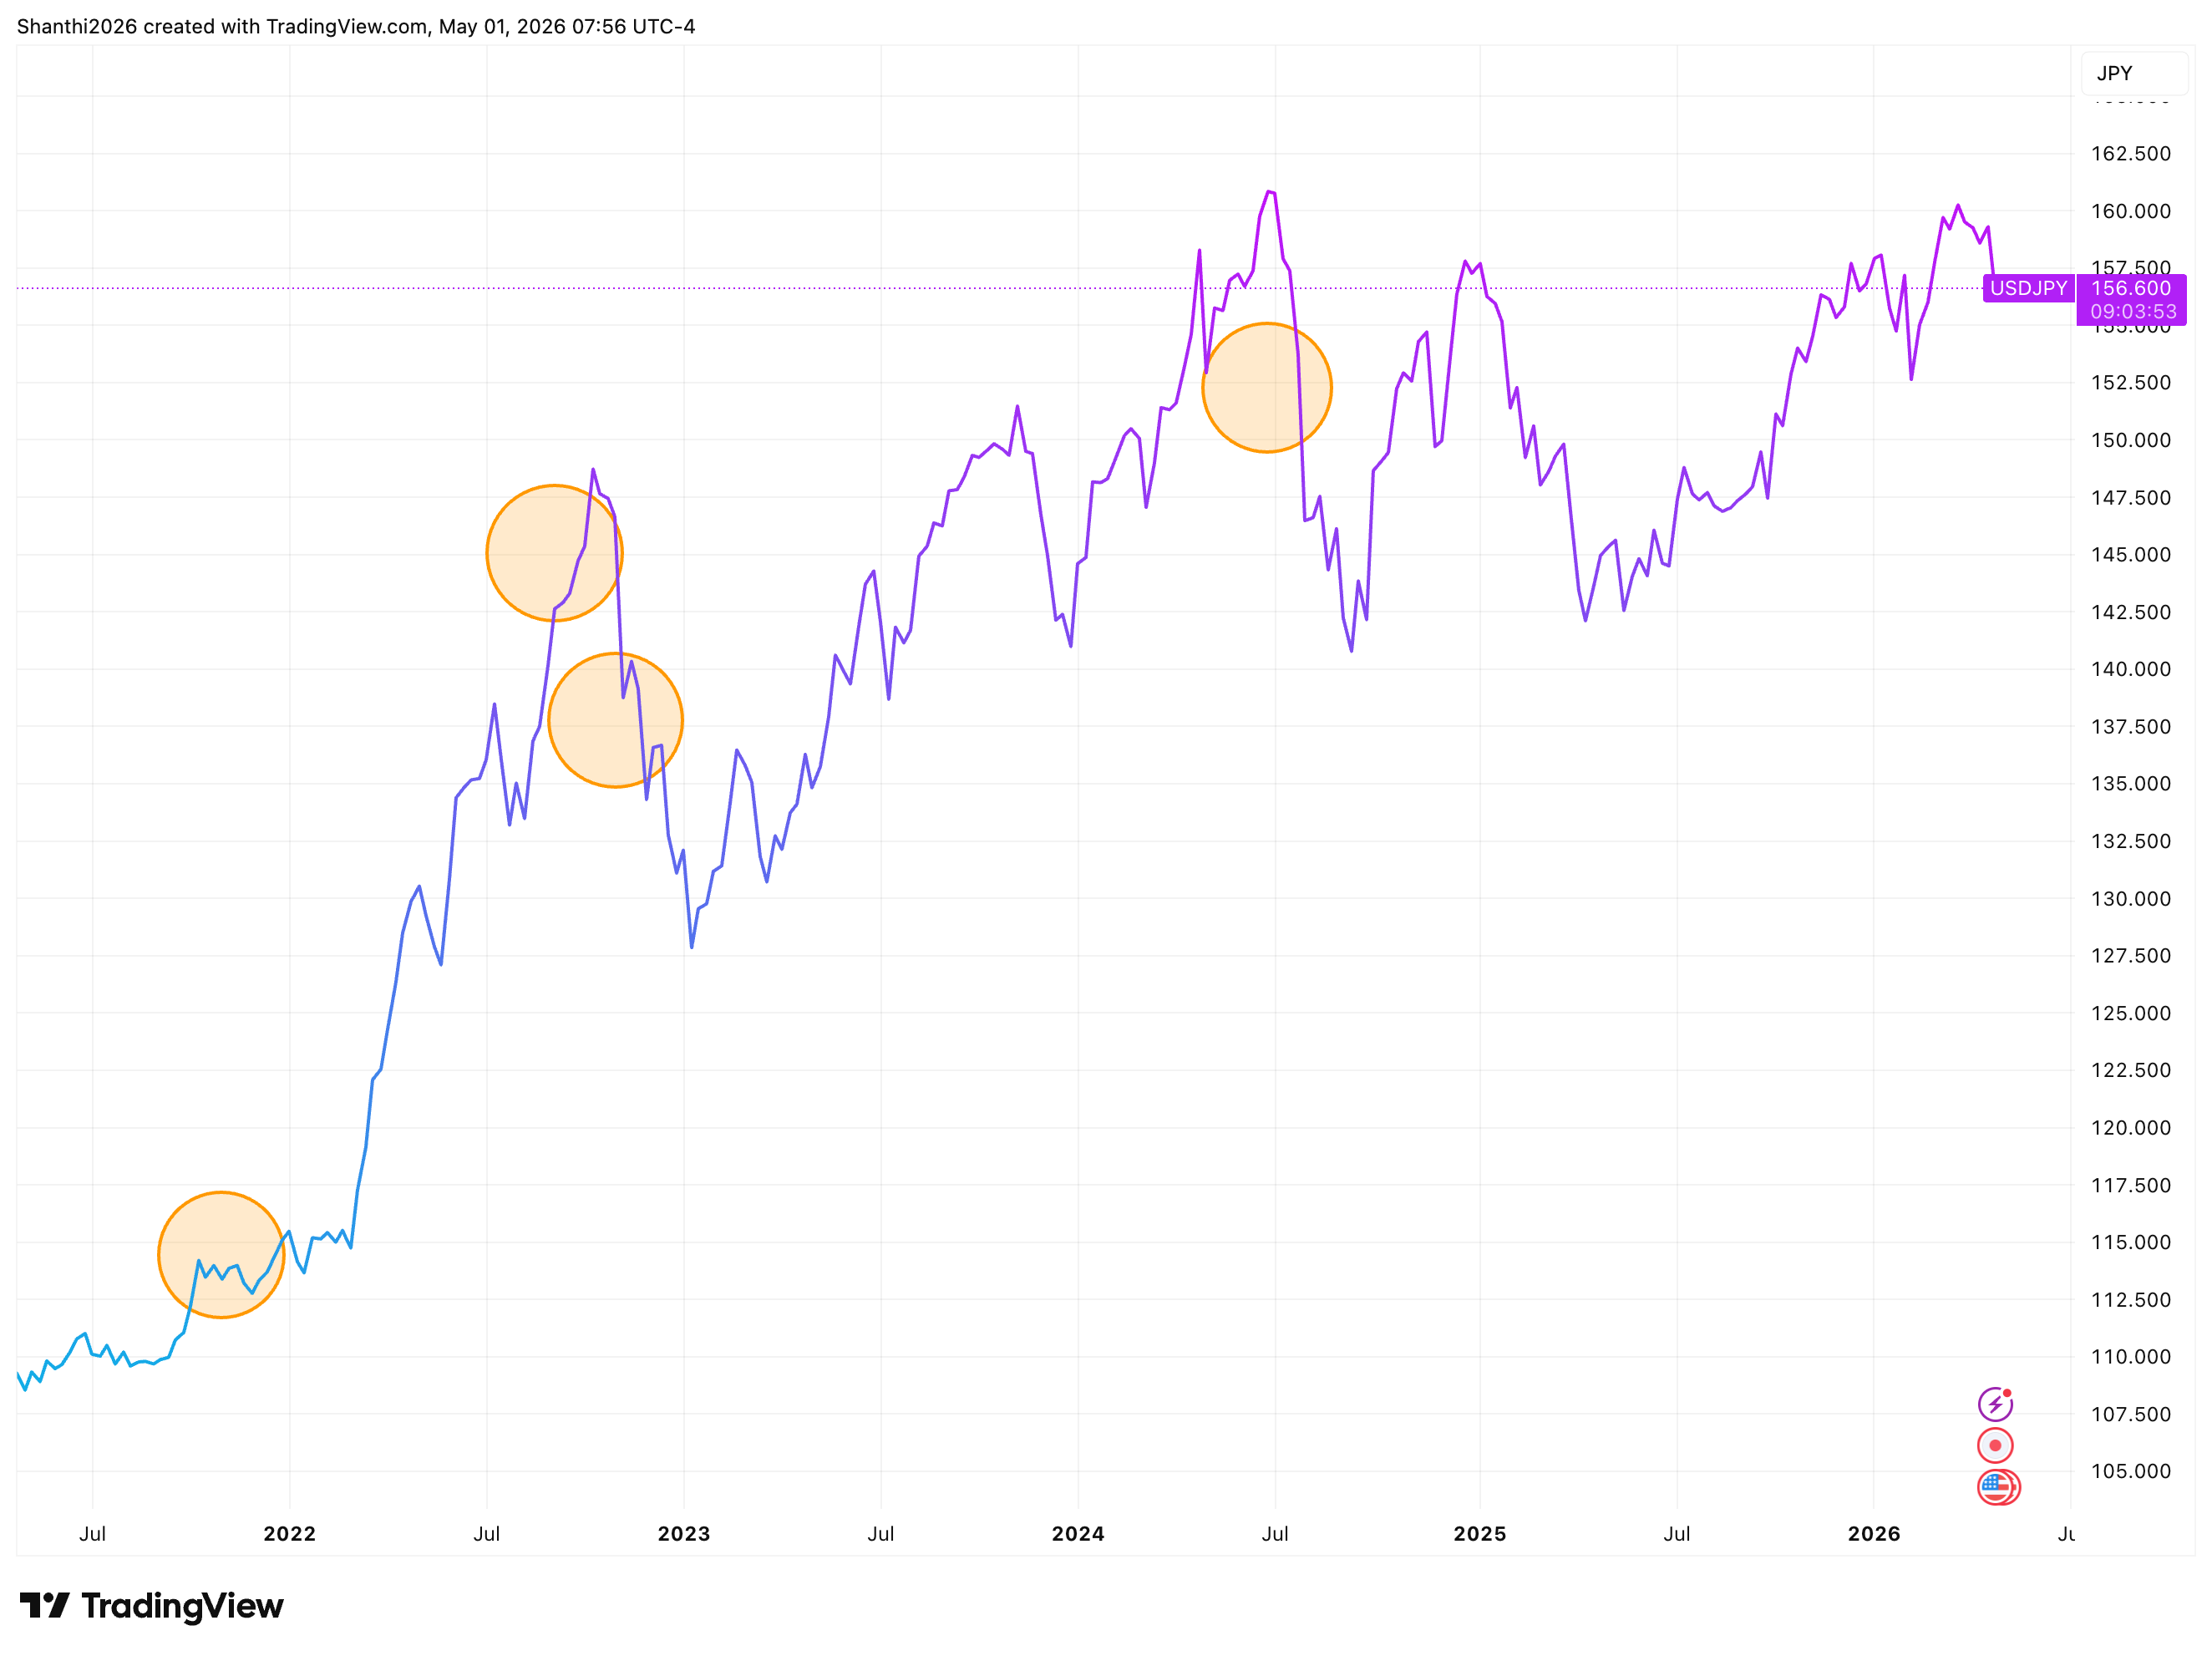Click the purple USDJPY symbol label
Image resolution: width=2212 pixels, height=1656 pixels.
coord(2028,288)
